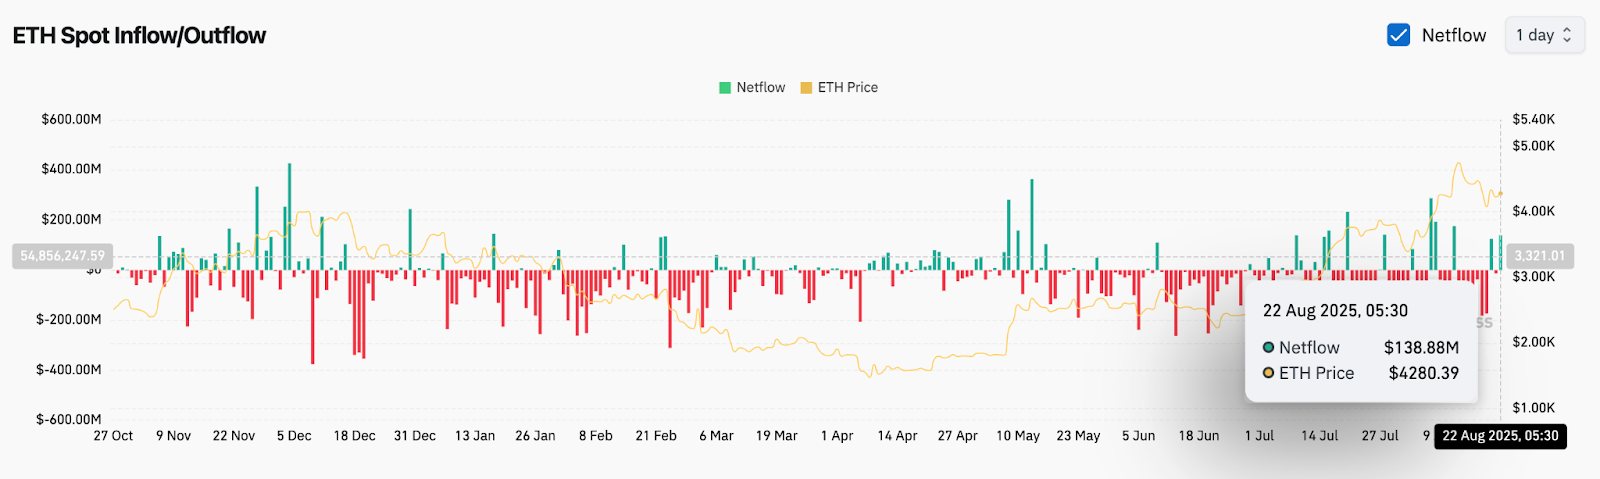1600x479 pixels.
Task: Click the 22 Aug 2025, 05:30 axis marker
Action: tap(1500, 436)
